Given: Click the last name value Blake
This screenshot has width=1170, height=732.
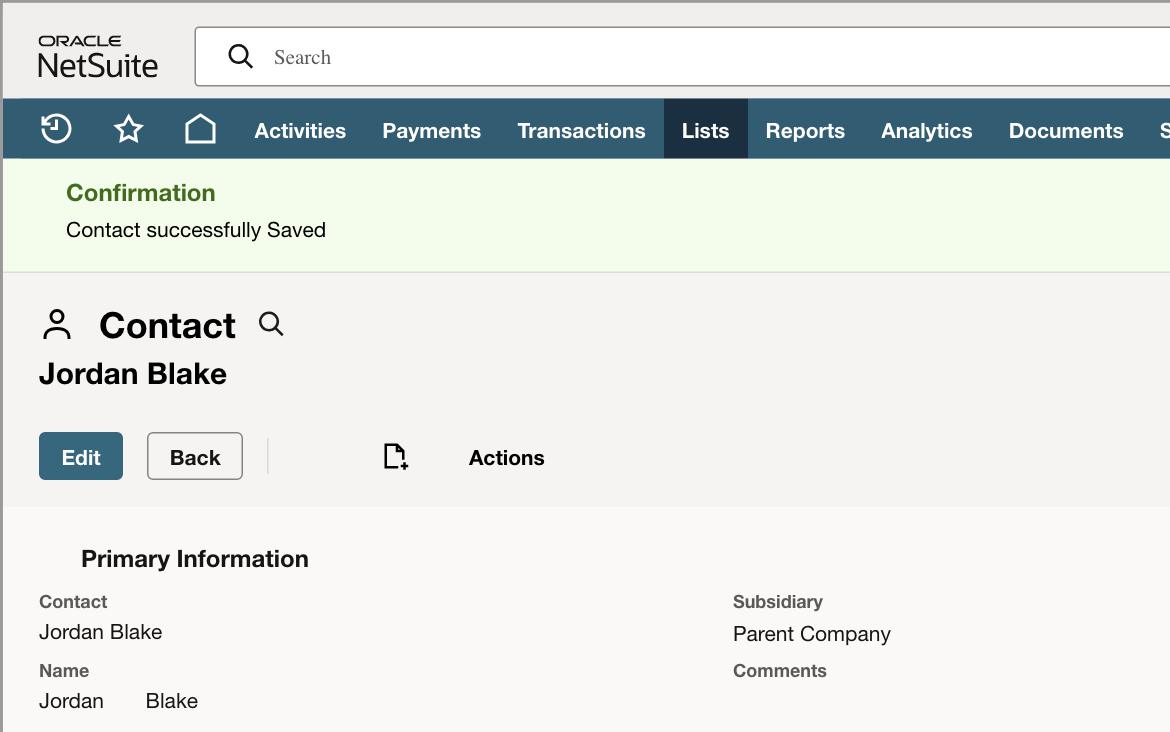Looking at the screenshot, I should [x=172, y=701].
